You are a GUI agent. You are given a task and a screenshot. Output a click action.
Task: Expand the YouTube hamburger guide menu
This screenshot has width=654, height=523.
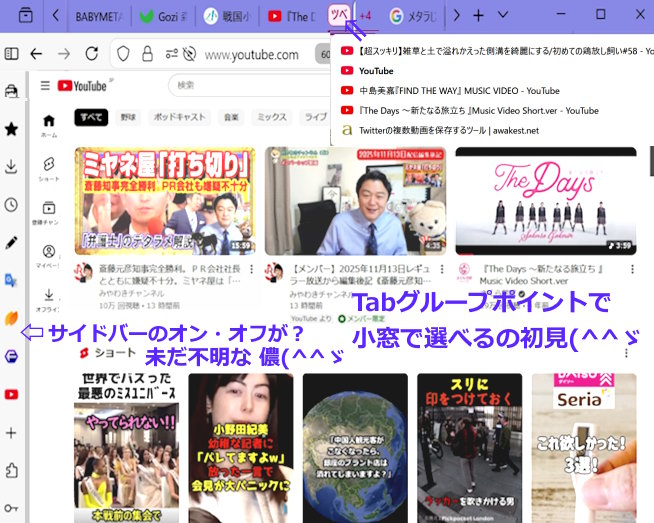44,86
